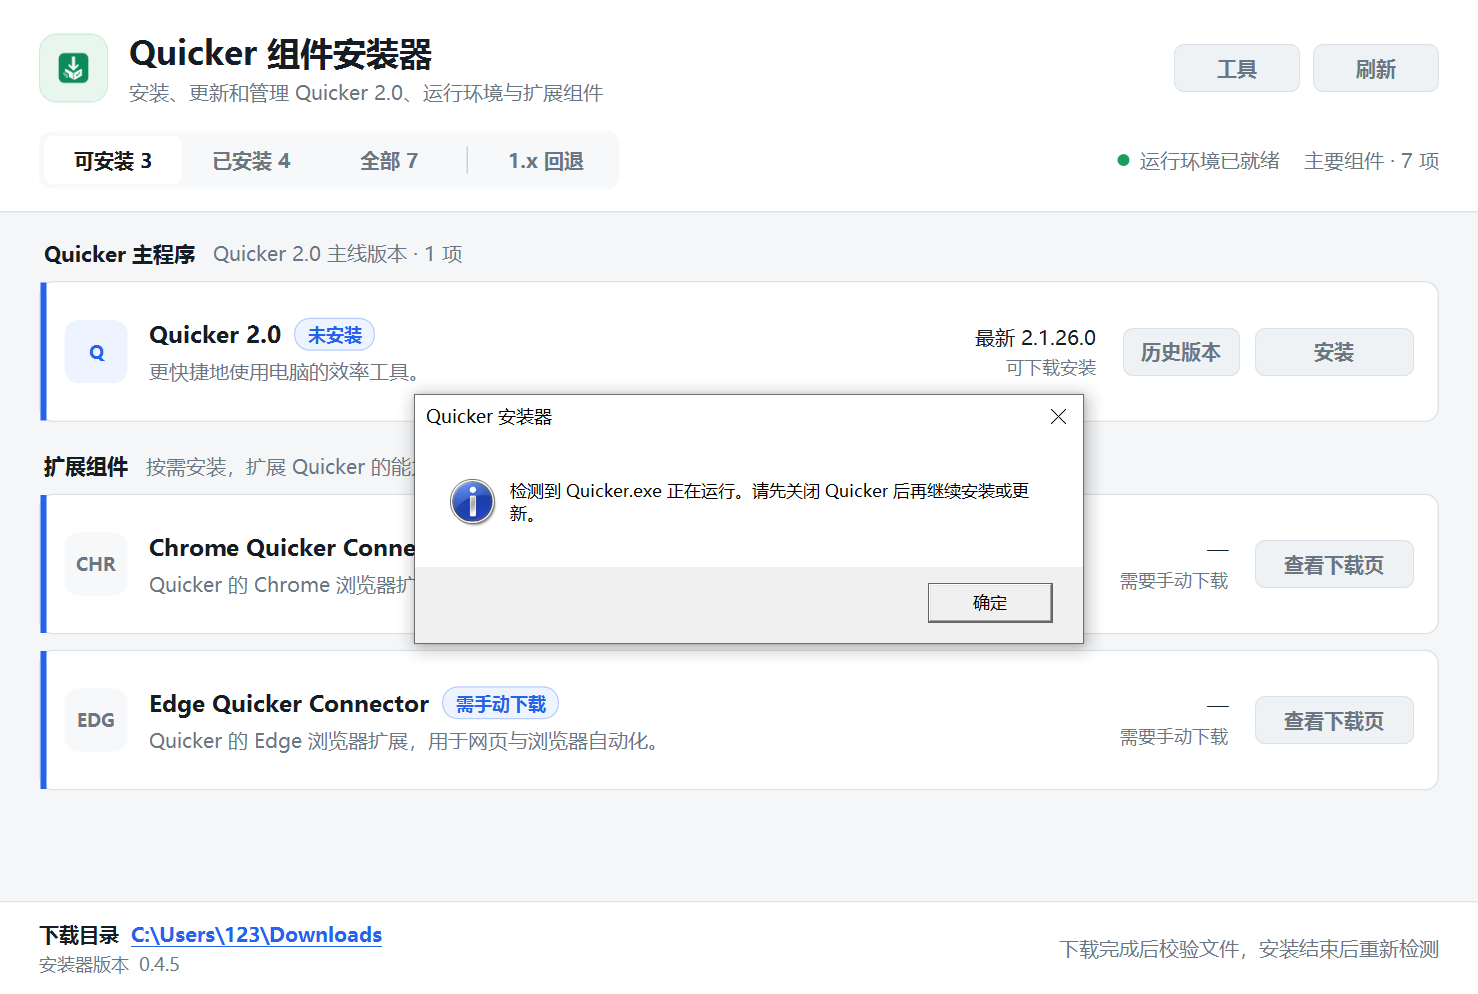
Task: Switch to the 已安装 4 tab
Action: point(251,160)
